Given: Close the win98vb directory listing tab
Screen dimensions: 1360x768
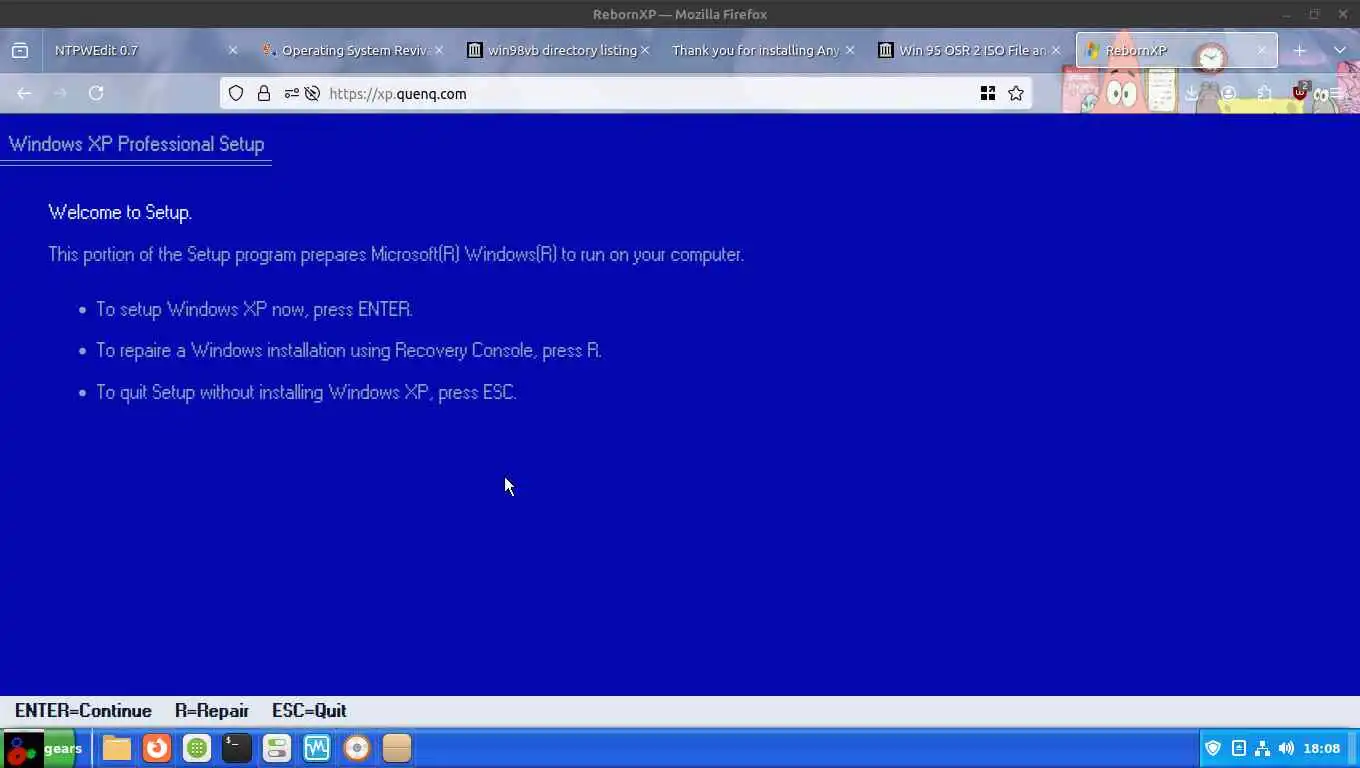Looking at the screenshot, I should pos(645,50).
